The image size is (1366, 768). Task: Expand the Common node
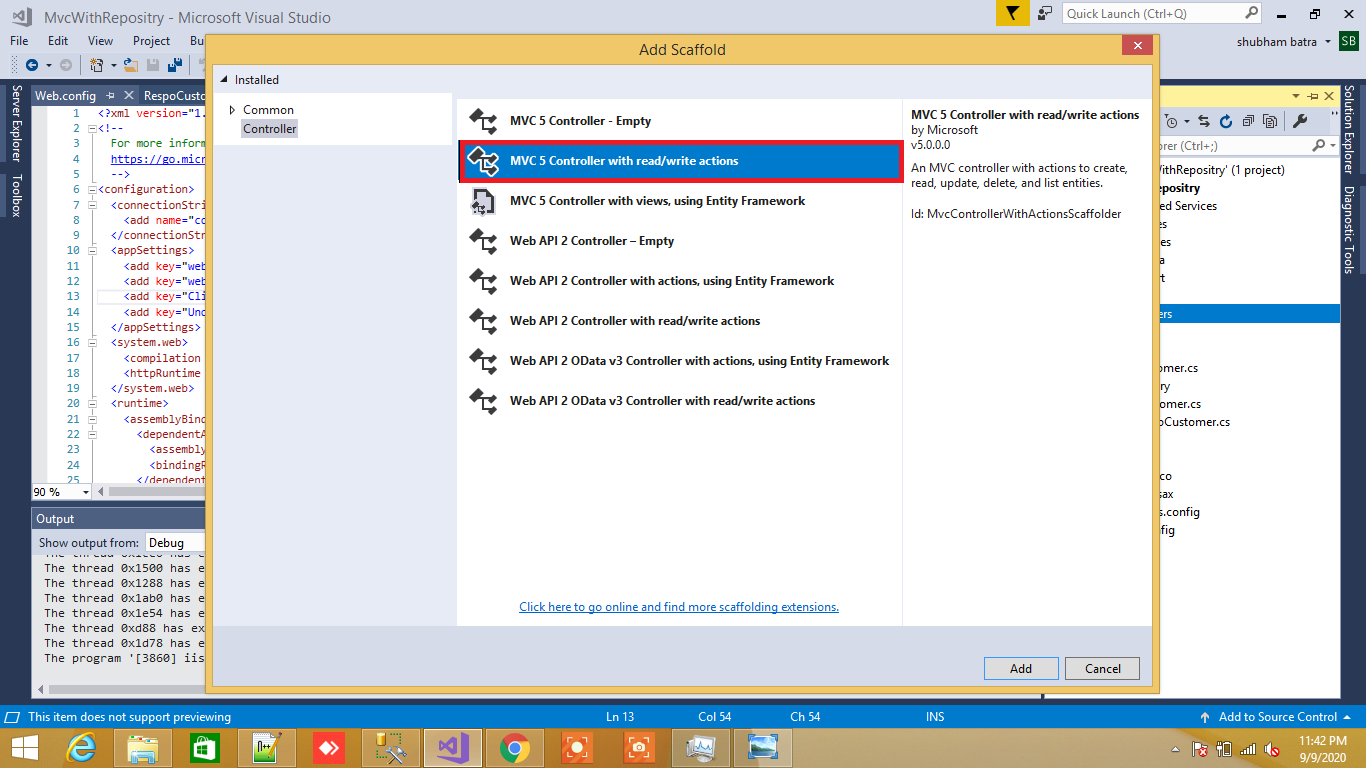pos(233,110)
